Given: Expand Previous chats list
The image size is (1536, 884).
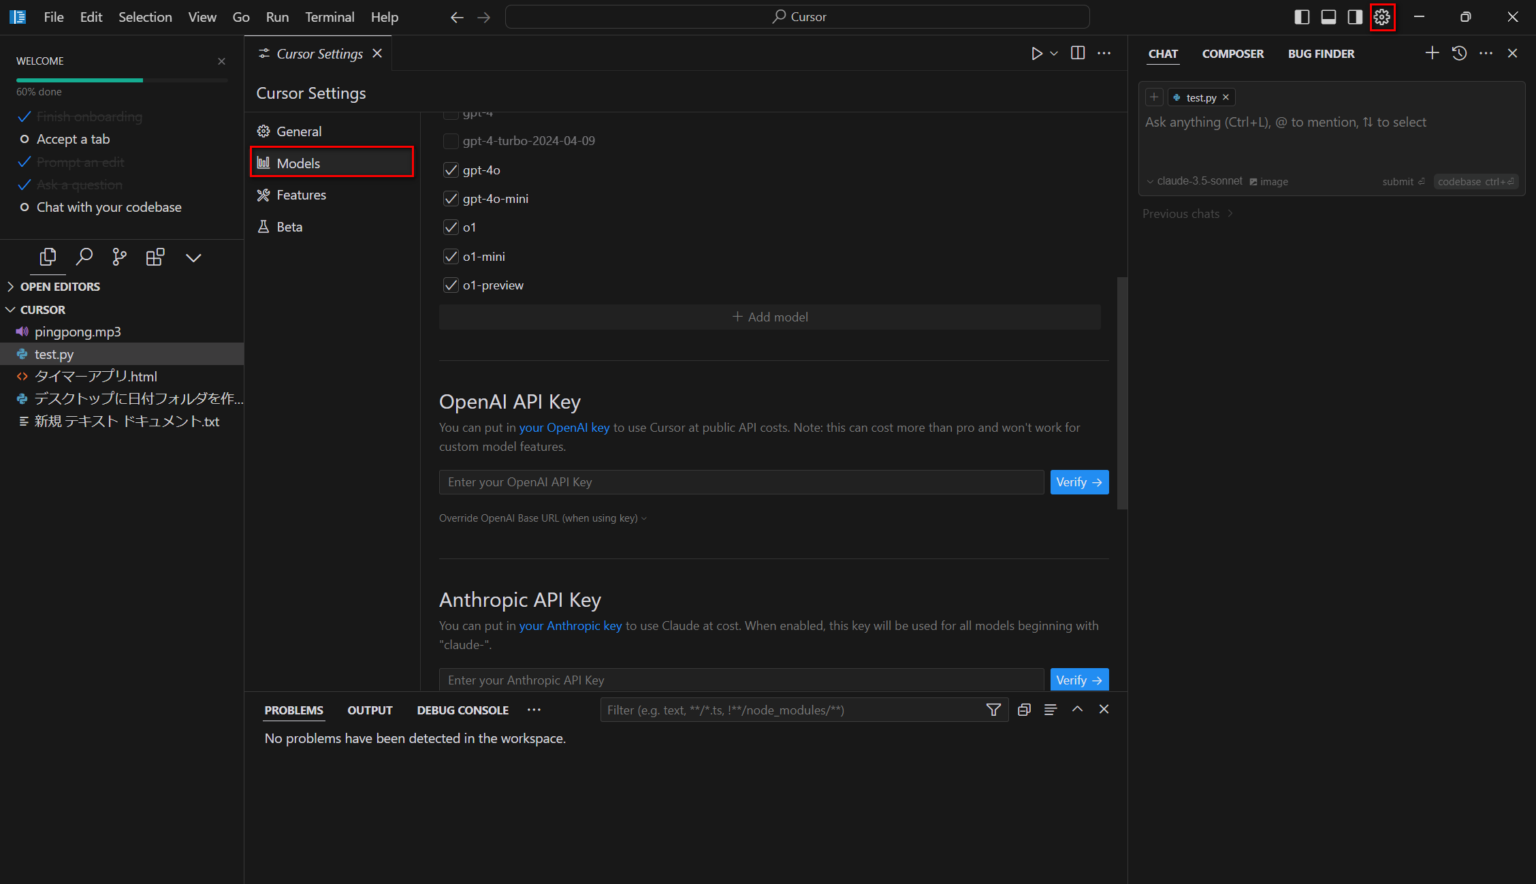Looking at the screenshot, I should [x=1188, y=214].
